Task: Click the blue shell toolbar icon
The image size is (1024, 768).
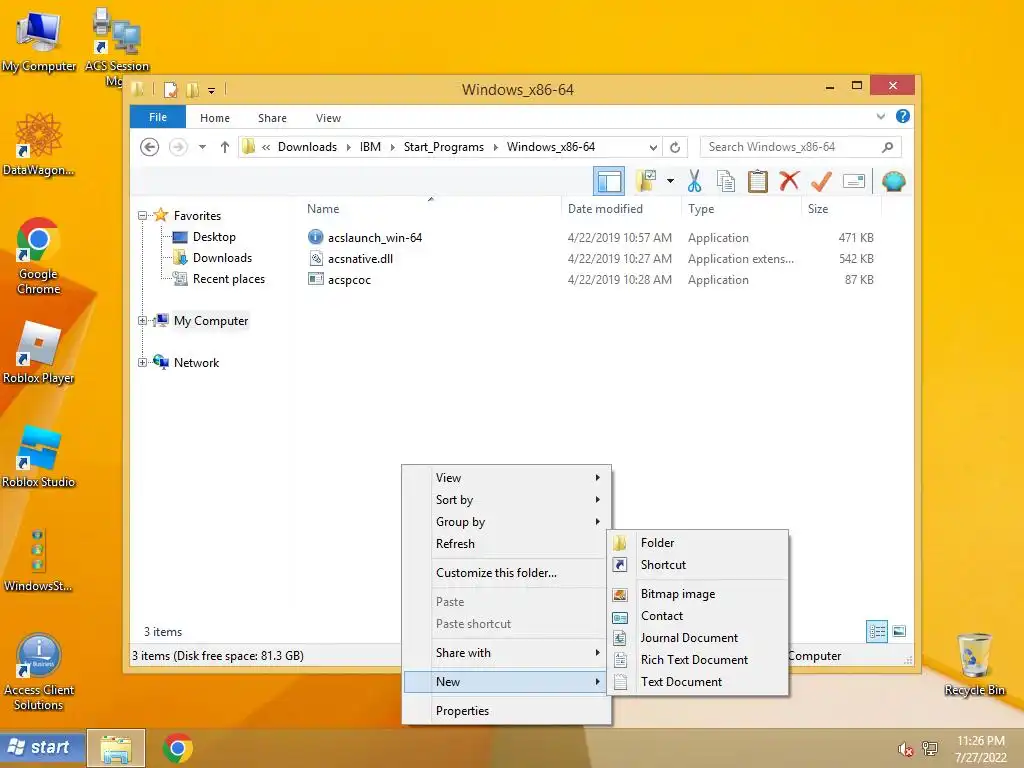Action: click(x=893, y=181)
